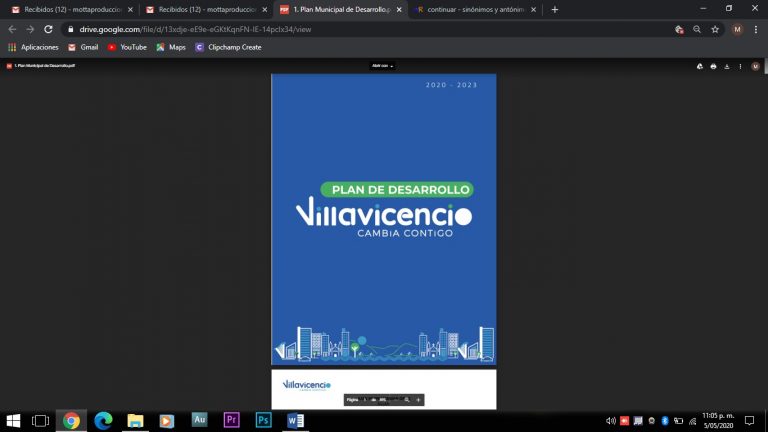
Task: Open the clock showing 11:05 p. m.
Action: (x=718, y=421)
